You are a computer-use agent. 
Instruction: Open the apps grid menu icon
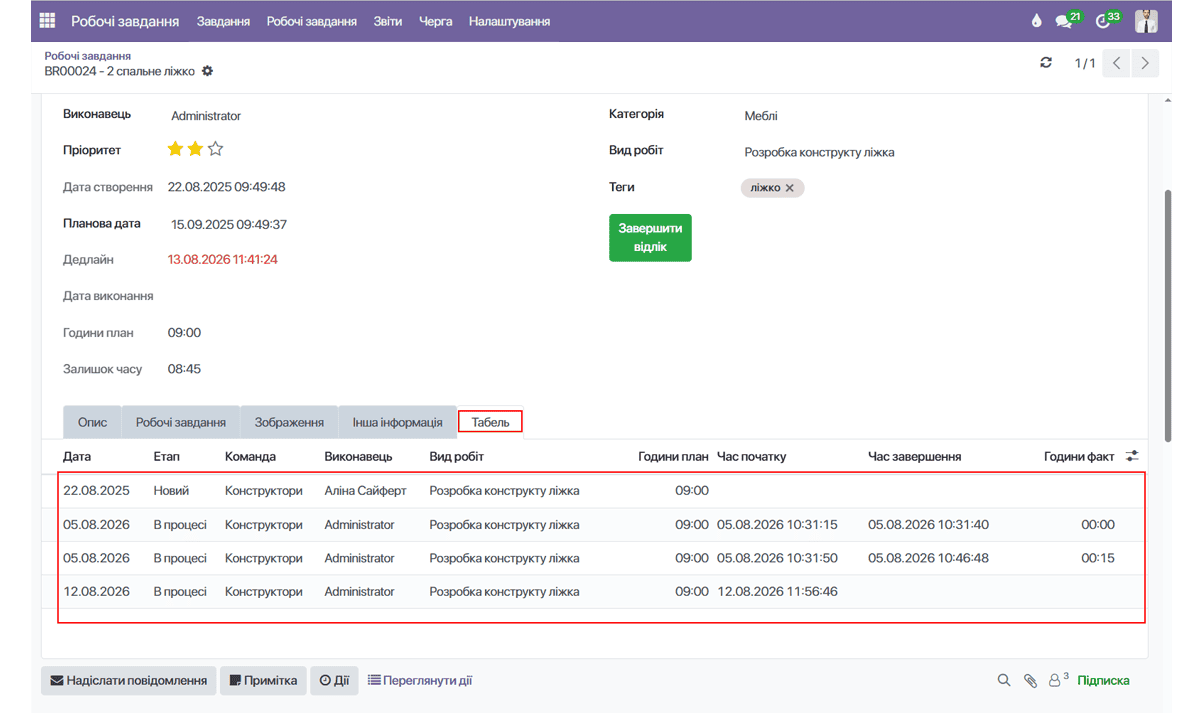click(48, 21)
